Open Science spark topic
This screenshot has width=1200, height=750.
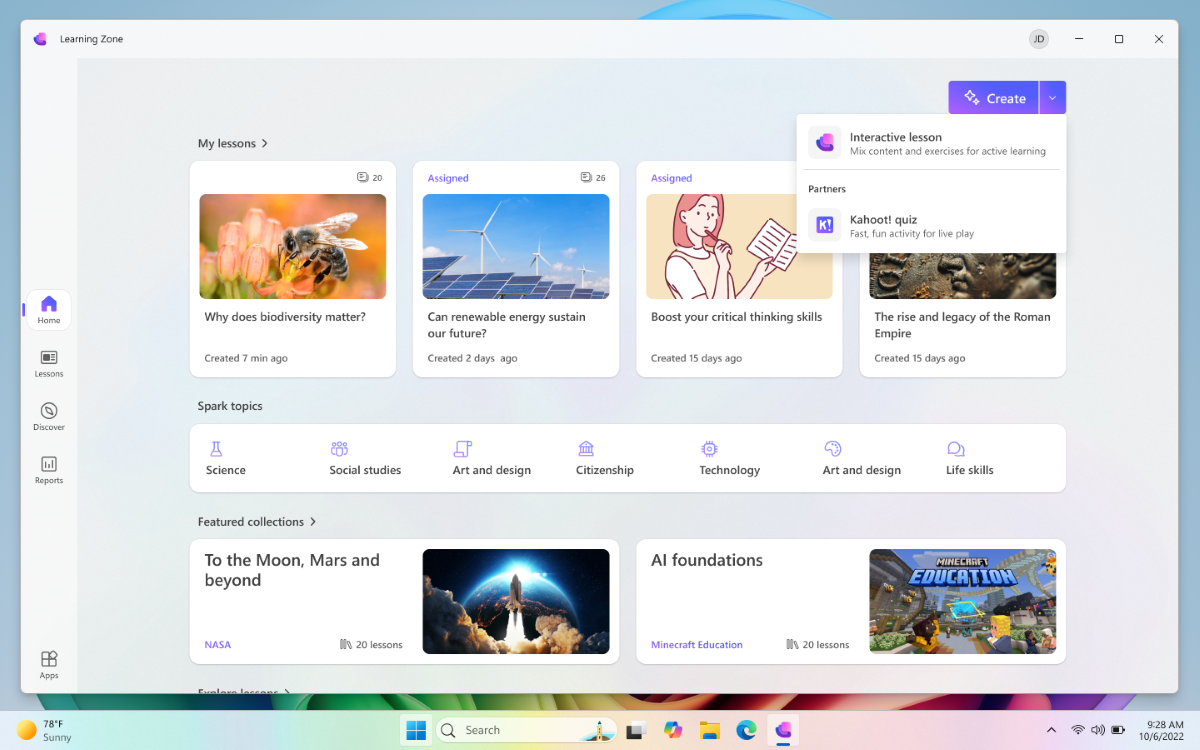pos(226,458)
